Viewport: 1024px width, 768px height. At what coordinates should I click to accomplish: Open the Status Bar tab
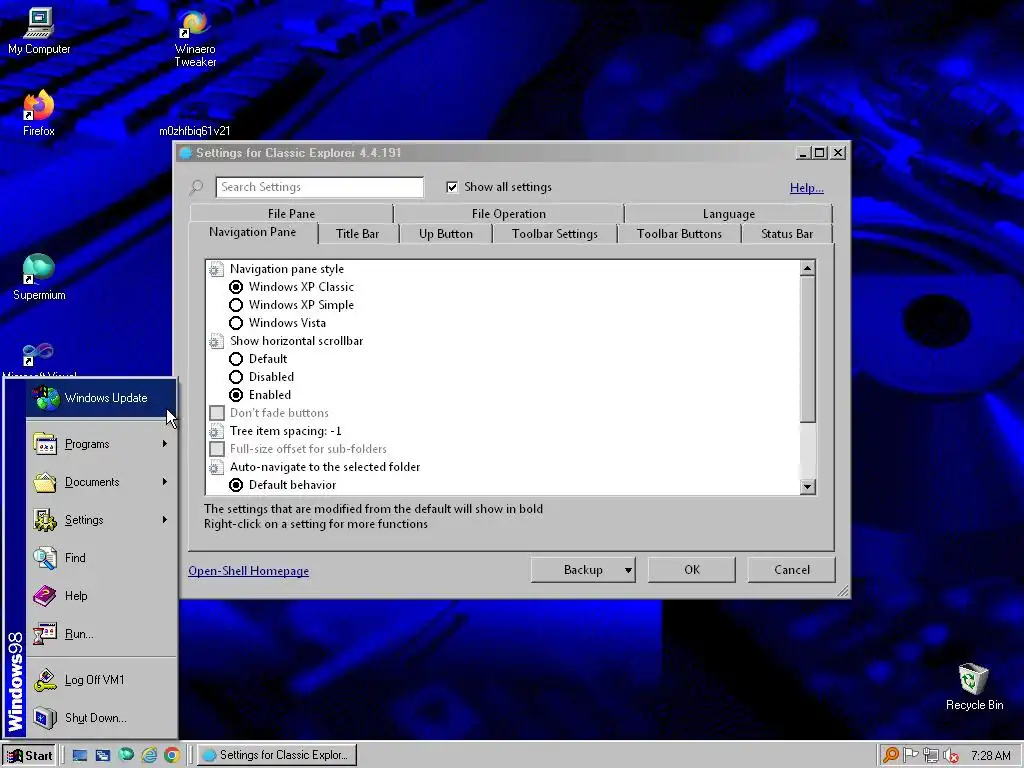(787, 234)
